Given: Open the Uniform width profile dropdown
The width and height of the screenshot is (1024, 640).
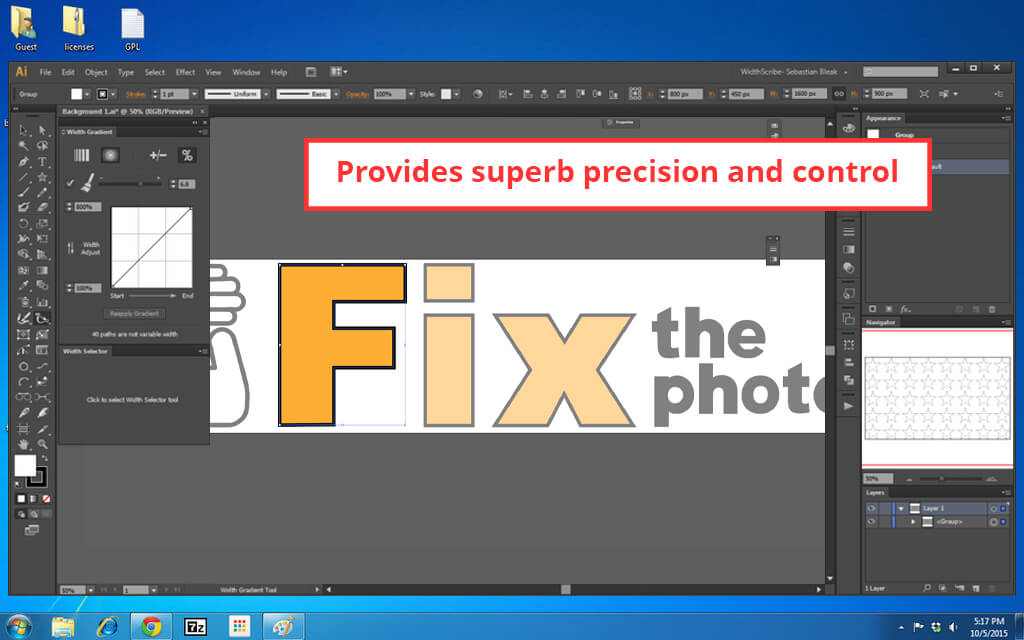Looking at the screenshot, I should [x=266, y=94].
